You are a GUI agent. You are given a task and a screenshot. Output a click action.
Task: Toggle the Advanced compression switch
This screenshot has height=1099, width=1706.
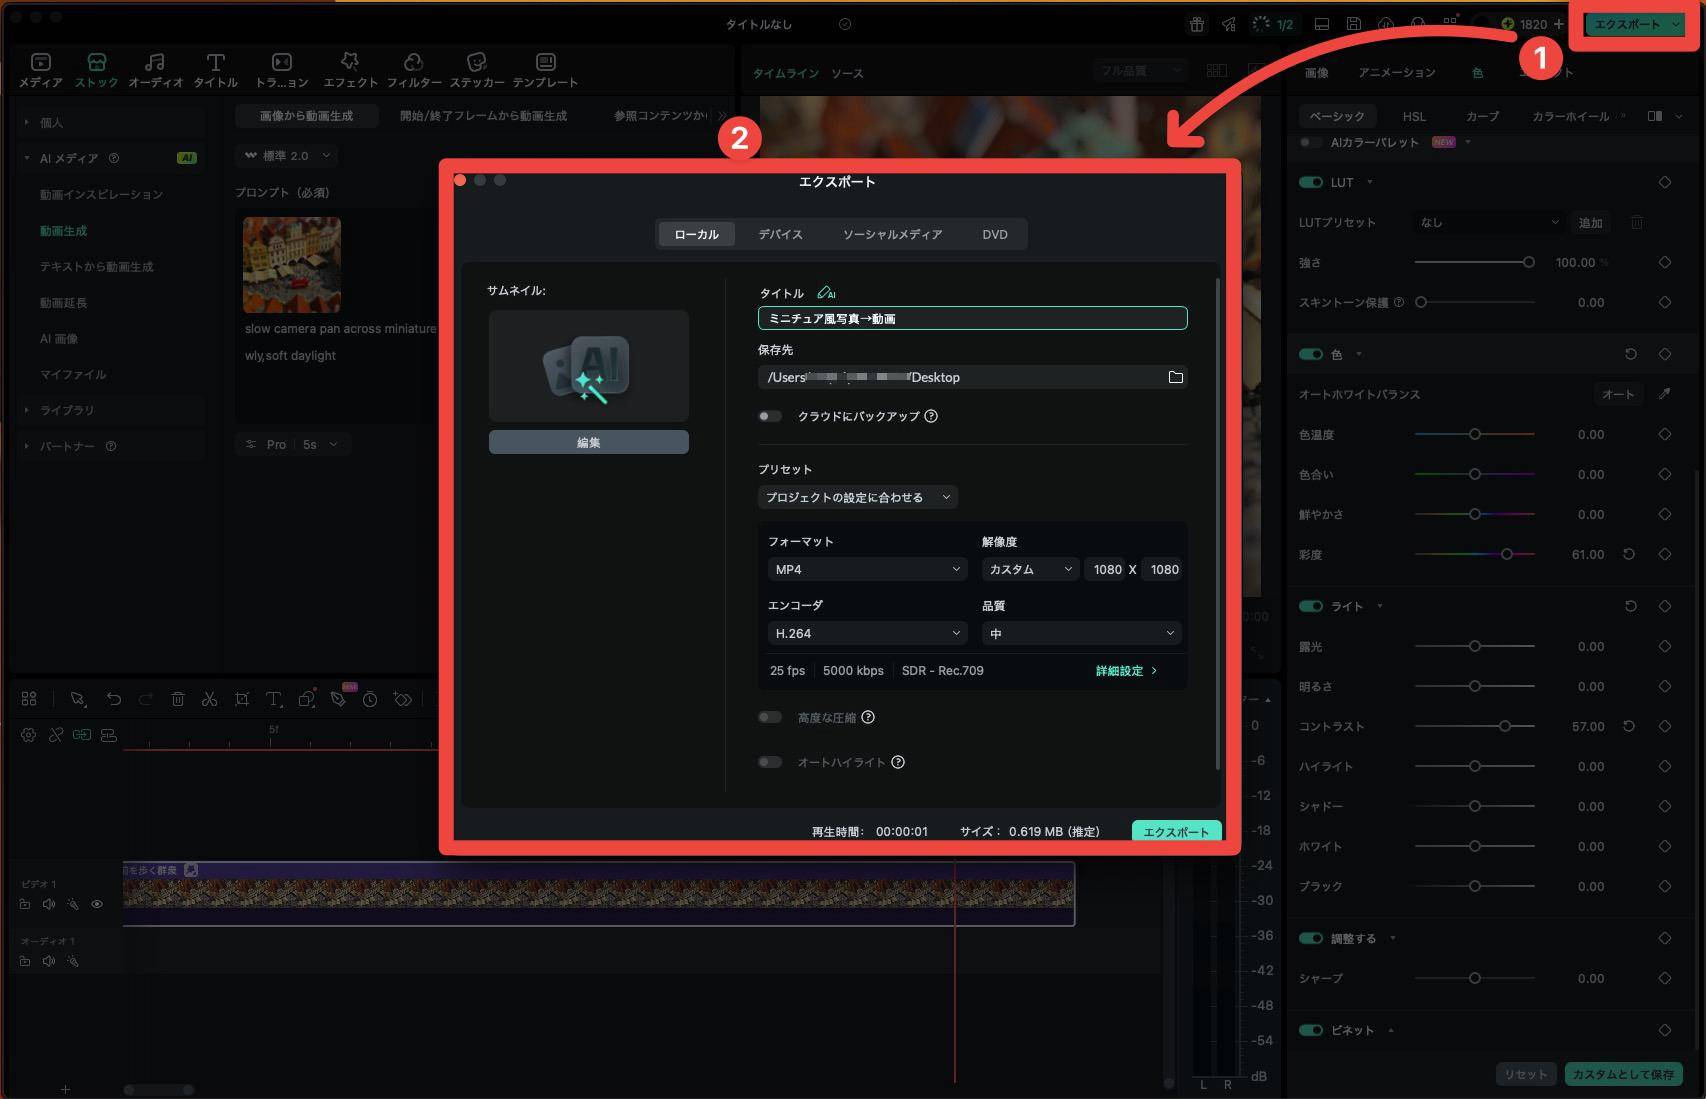[x=770, y=717]
